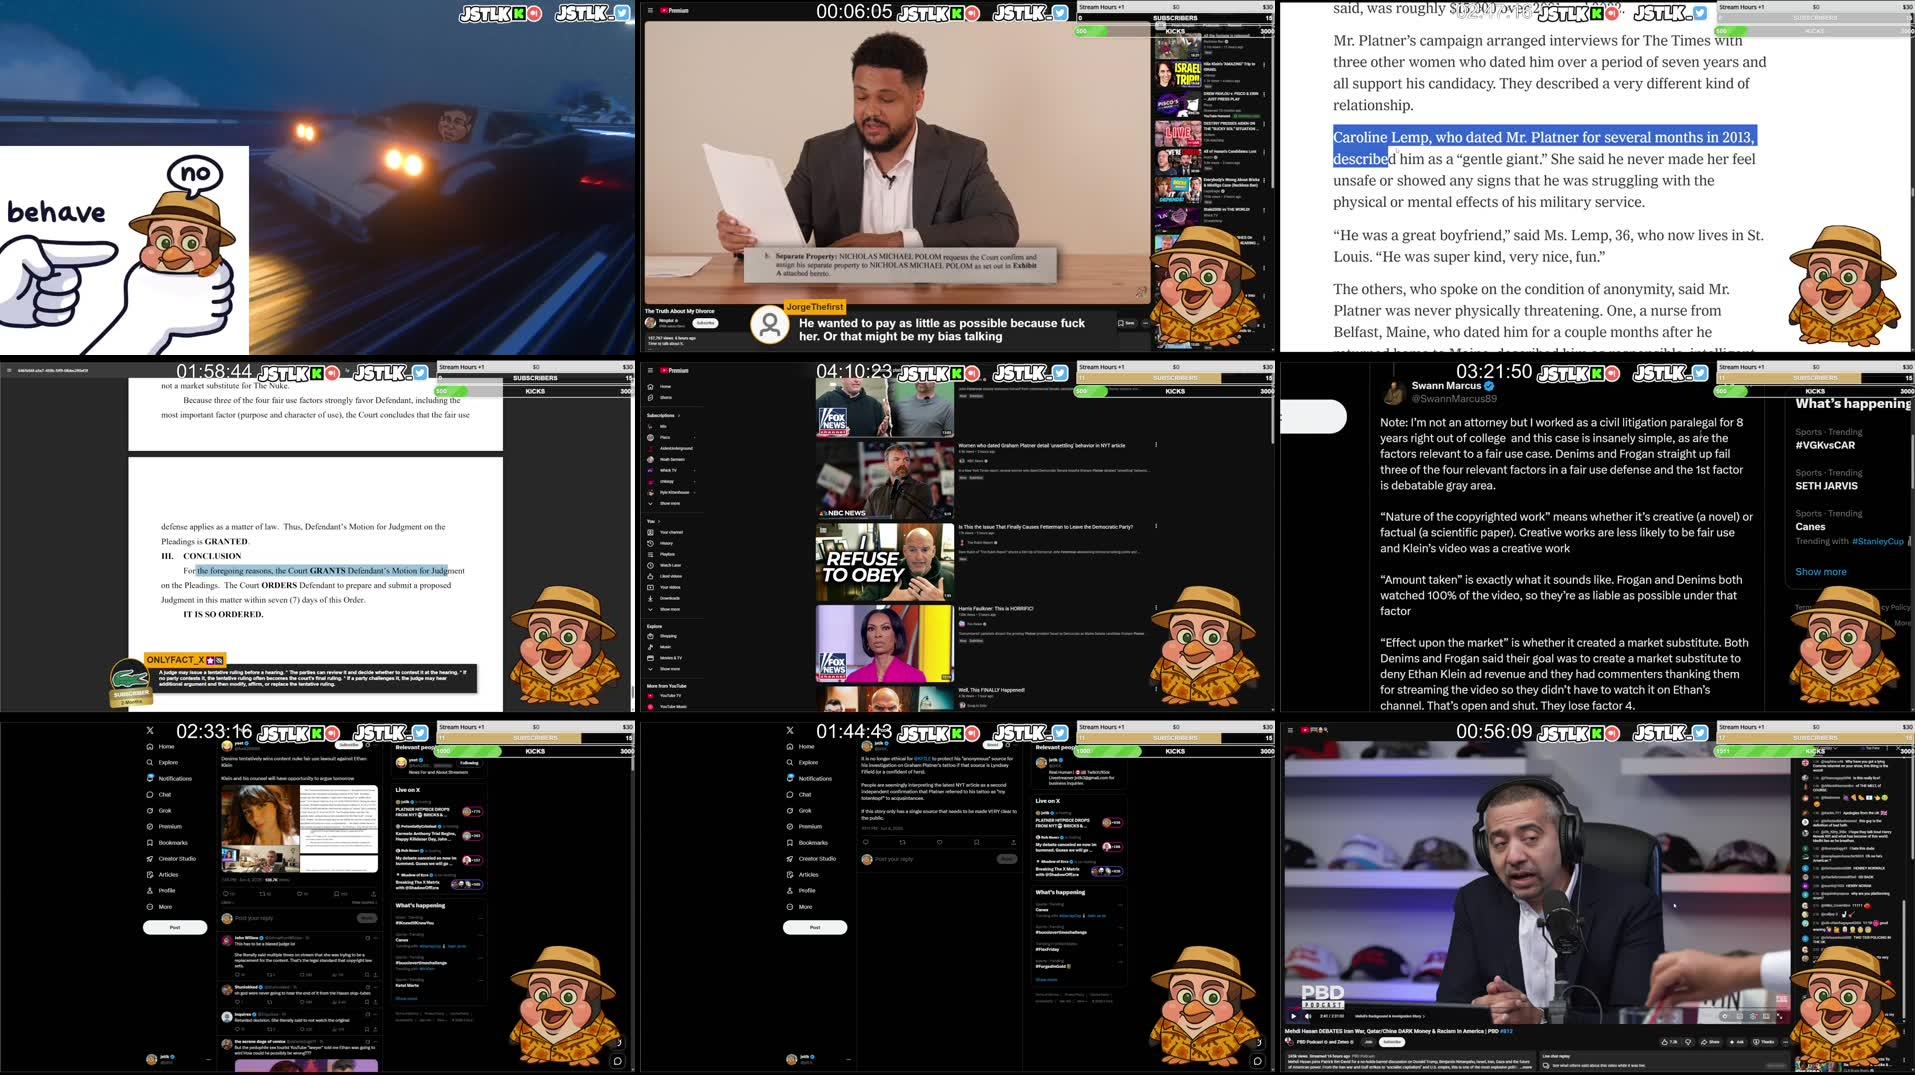Screen dimensions: 1915x1075
Task: Select Movies & TV in the YouTube sidebar
Action: pyautogui.click(x=665, y=657)
